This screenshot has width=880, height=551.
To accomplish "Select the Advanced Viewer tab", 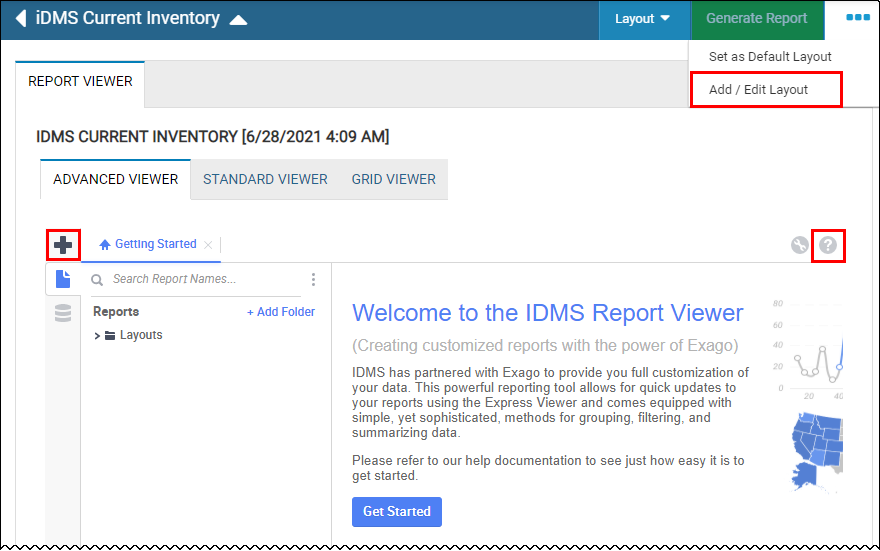I will (x=116, y=180).
